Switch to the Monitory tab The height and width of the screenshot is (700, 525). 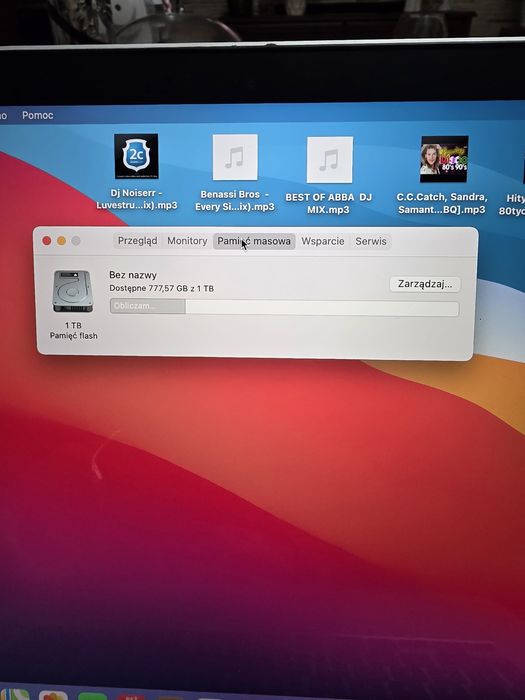pos(187,241)
